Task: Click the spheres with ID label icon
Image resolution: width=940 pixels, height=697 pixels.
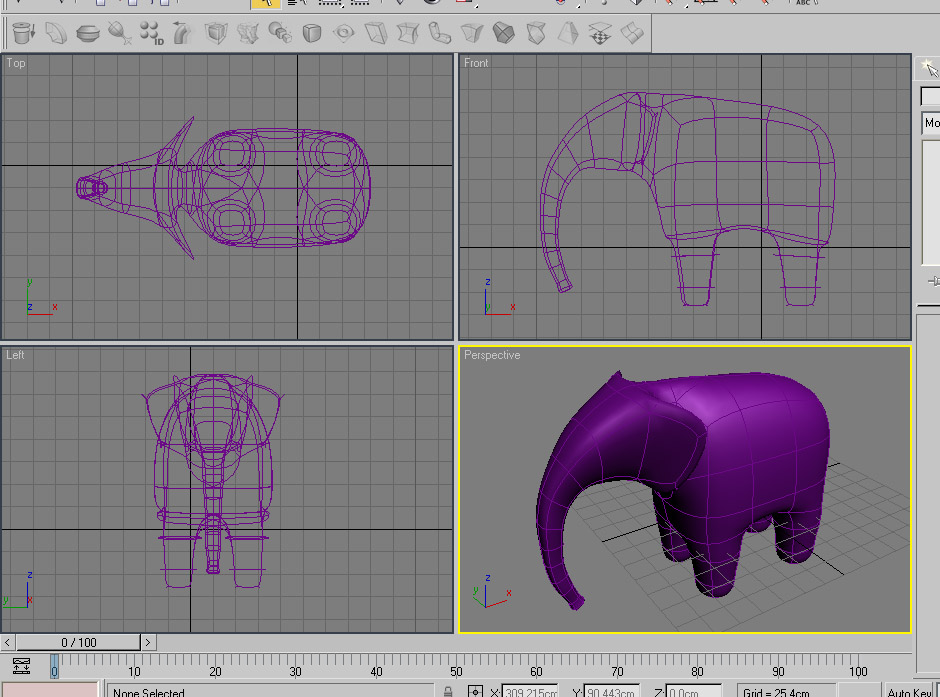Action: [x=152, y=33]
